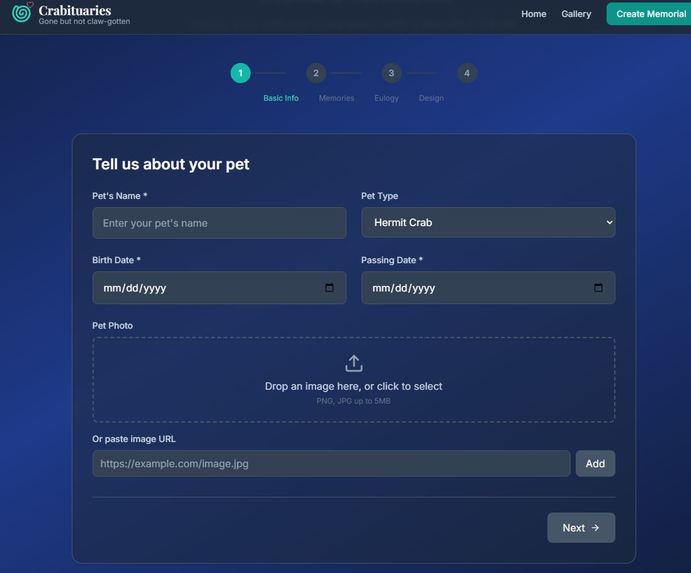Click the 'Gone but not claw-gotten' tagline

(84, 21)
